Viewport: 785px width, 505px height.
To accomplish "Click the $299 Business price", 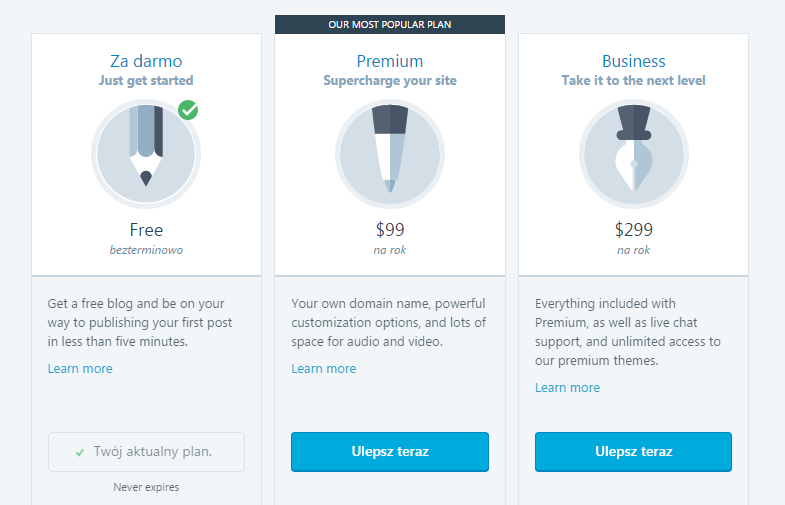I will 633,230.
